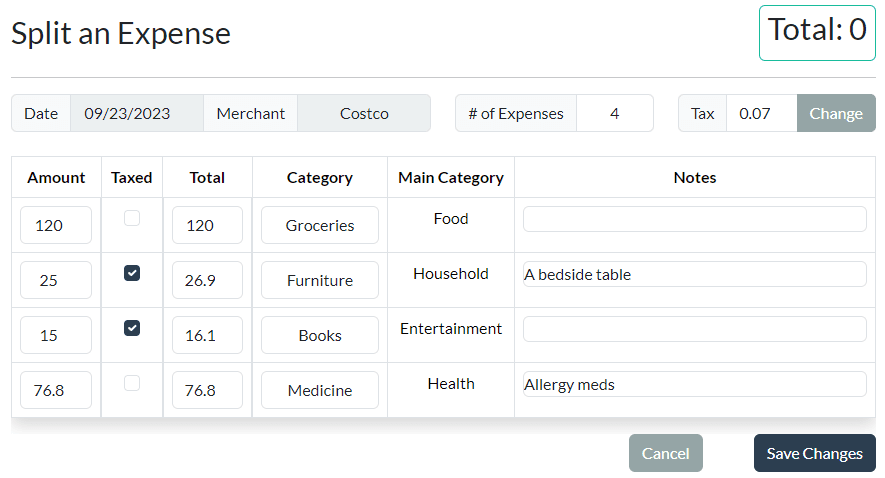This screenshot has height=478, width=885.
Task: Click the Change tax button
Action: 836,113
